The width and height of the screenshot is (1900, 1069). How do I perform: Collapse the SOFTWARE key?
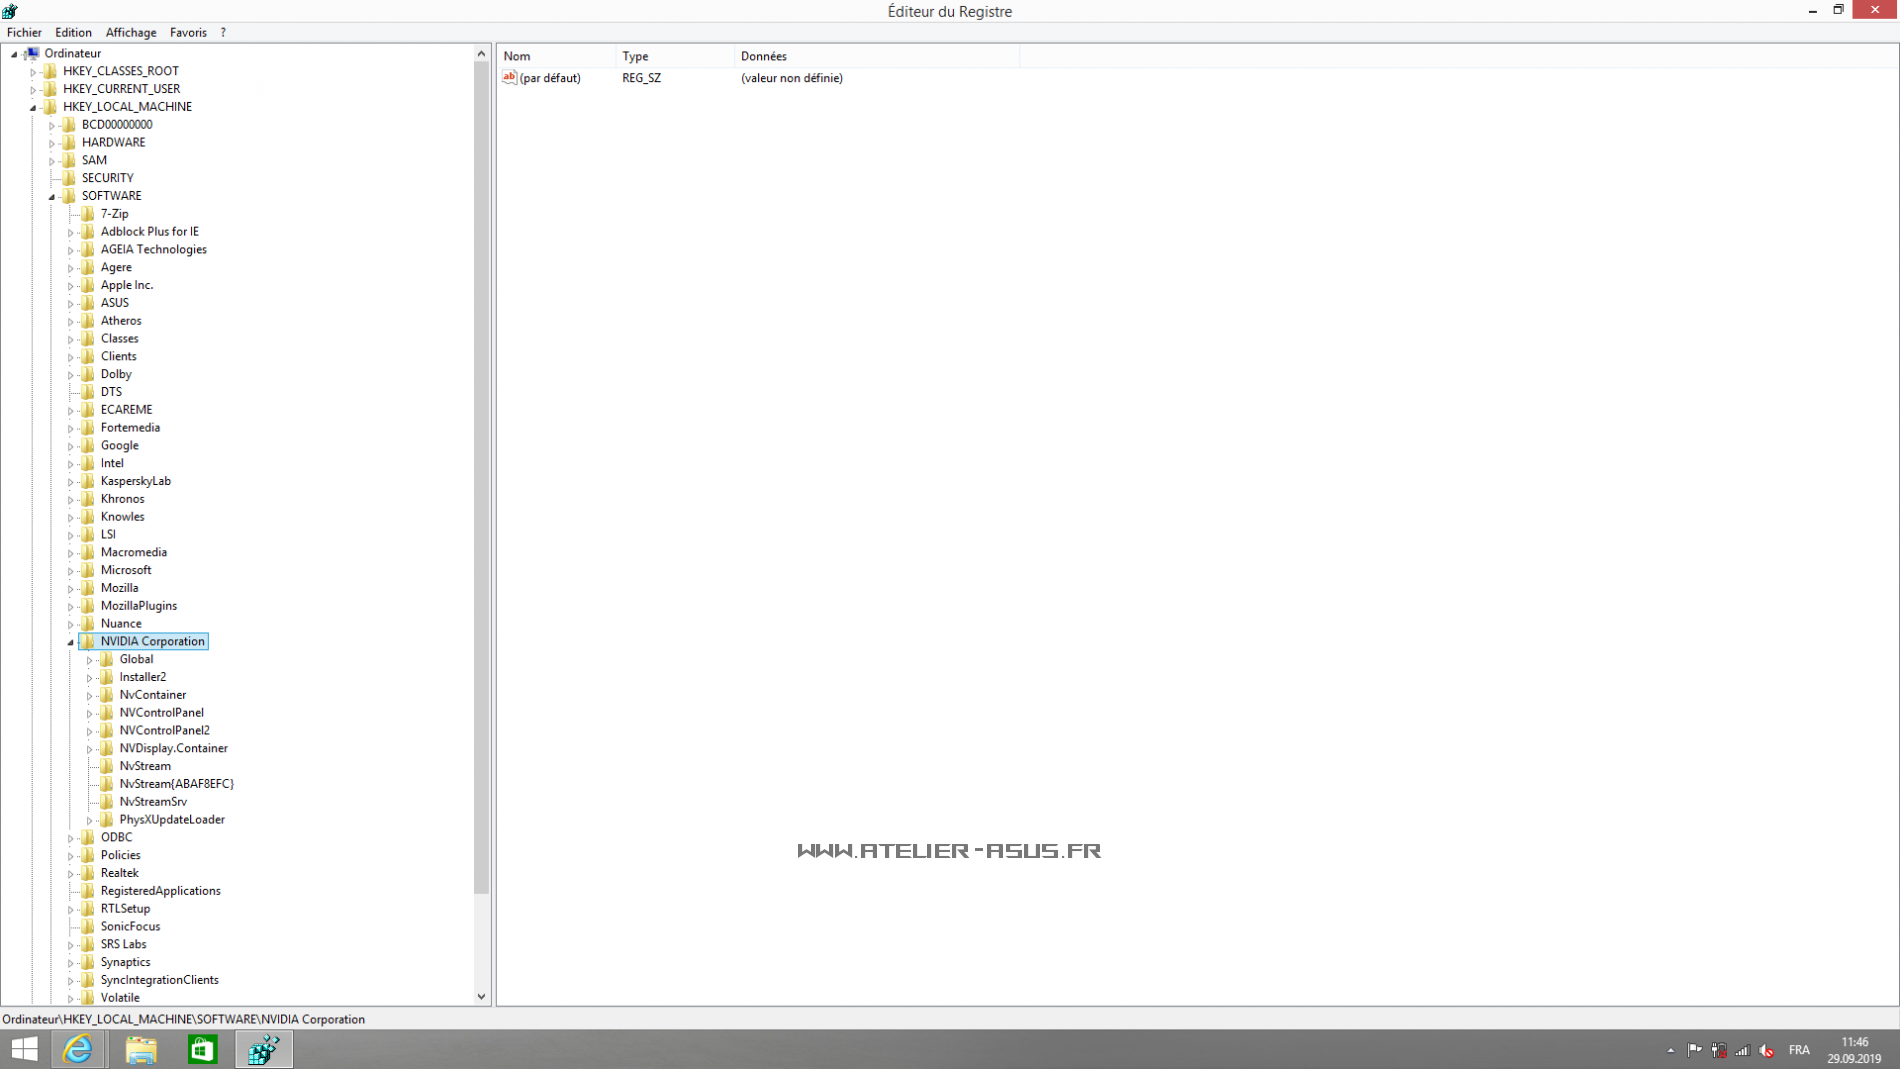[52, 197]
